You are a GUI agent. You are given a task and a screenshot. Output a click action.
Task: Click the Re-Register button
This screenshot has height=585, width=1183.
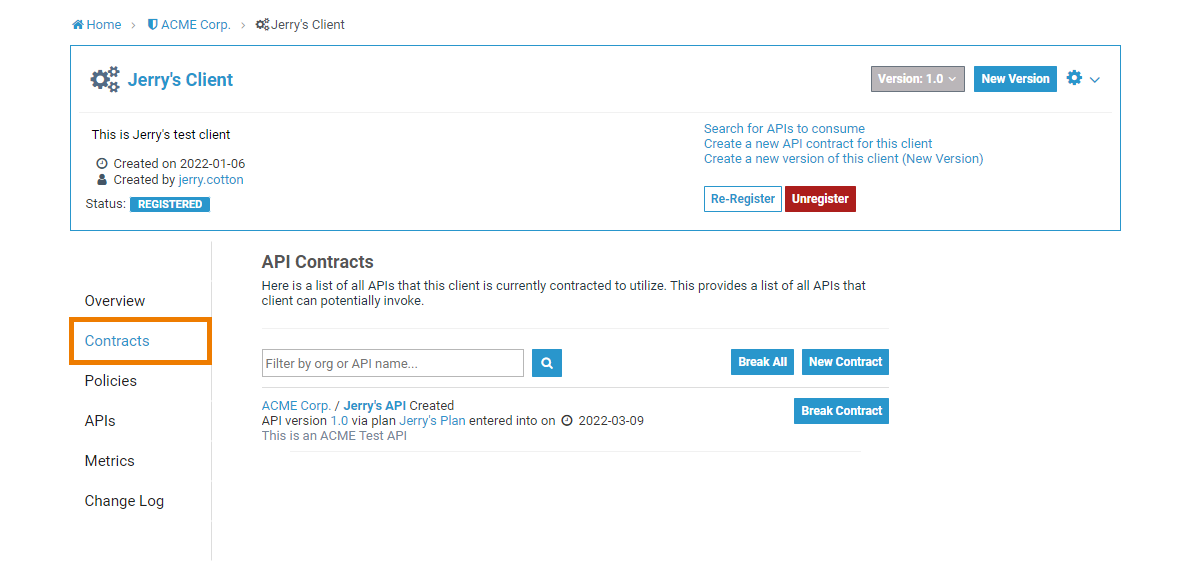pos(742,199)
